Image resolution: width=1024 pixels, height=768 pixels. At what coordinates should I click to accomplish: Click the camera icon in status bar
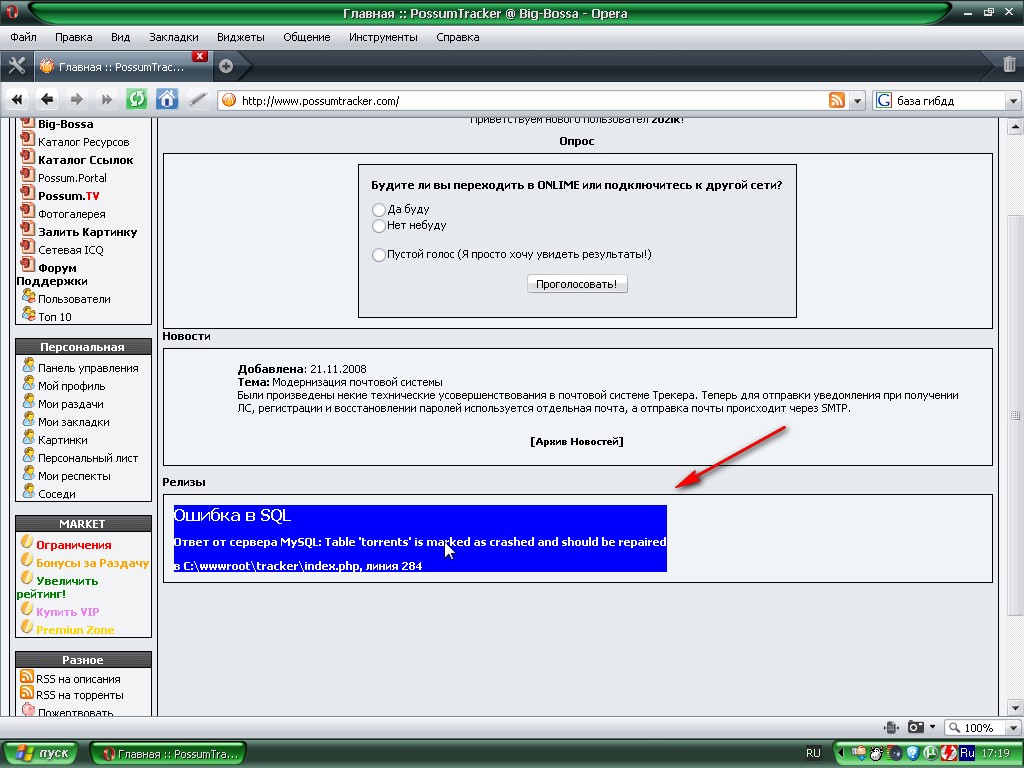[x=916, y=728]
